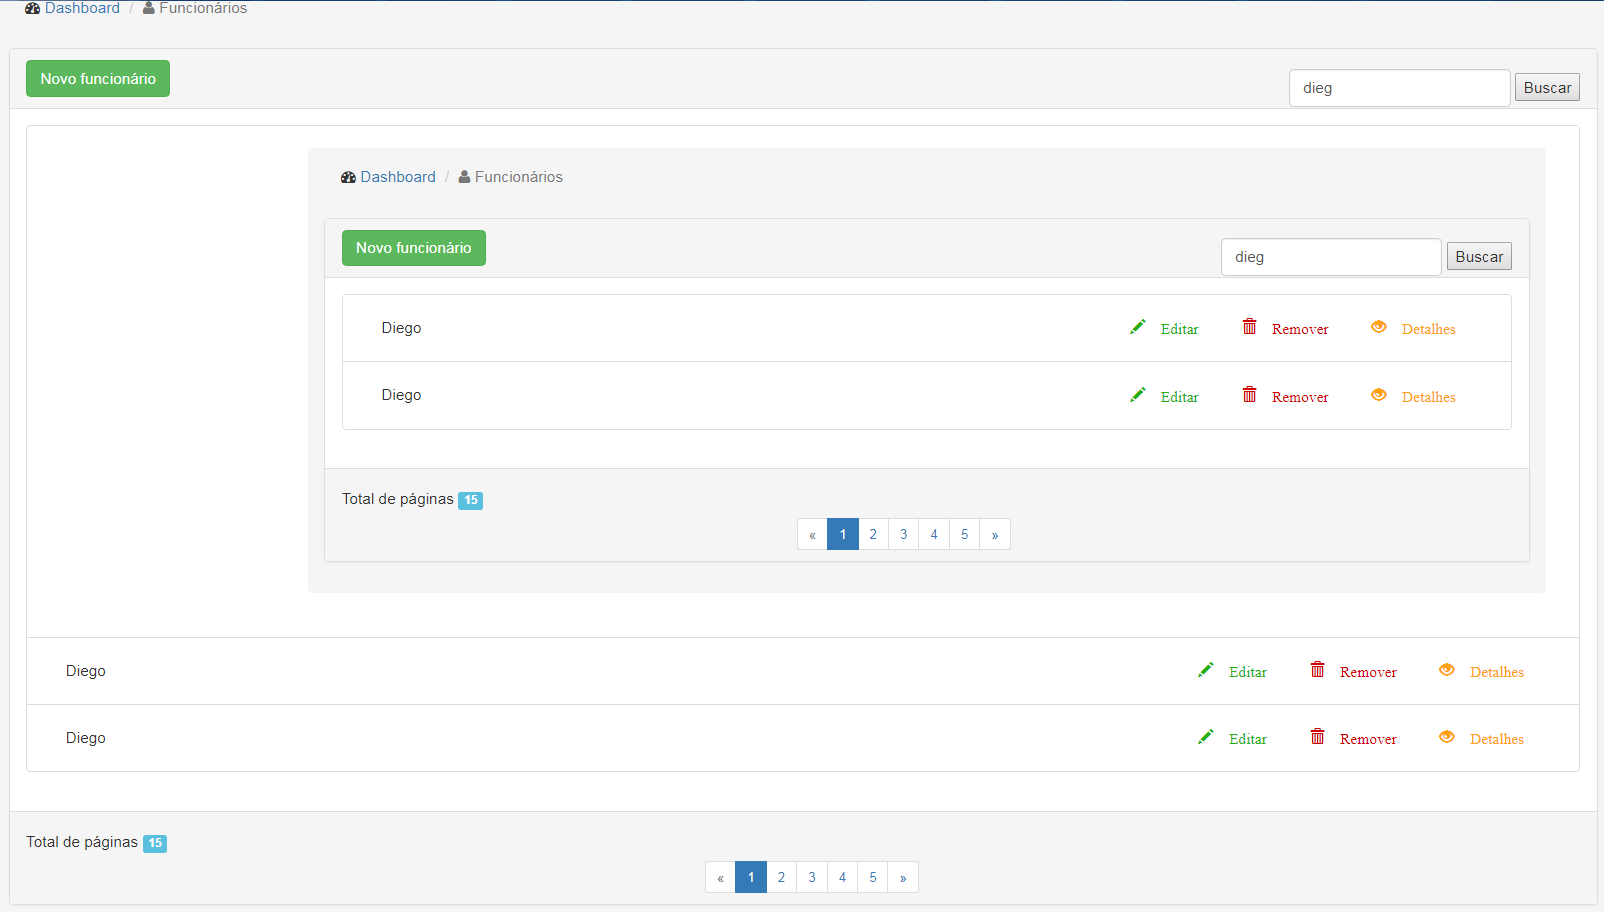Select page 4 in outer bottom pagination
Screen dimensions: 1604x912
(x=842, y=877)
